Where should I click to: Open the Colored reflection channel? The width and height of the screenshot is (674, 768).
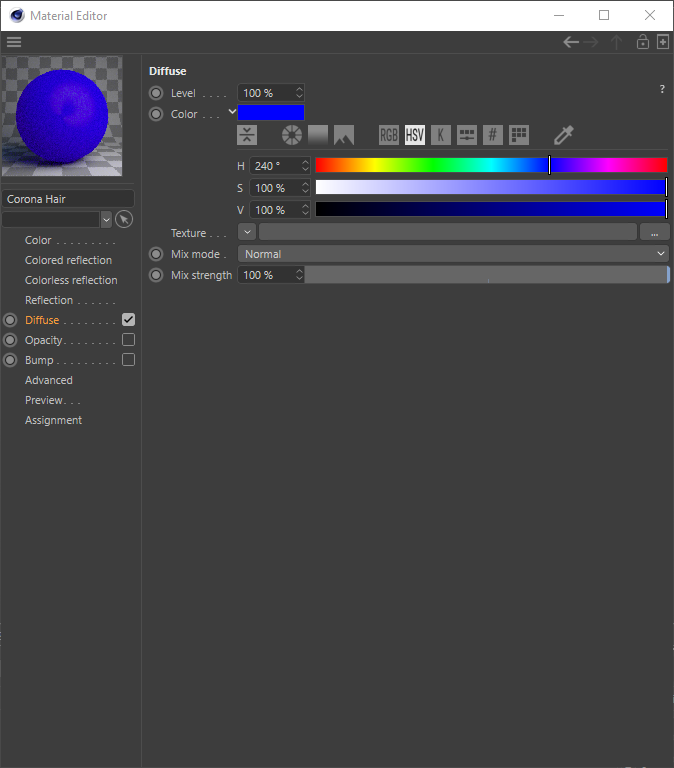point(69,260)
